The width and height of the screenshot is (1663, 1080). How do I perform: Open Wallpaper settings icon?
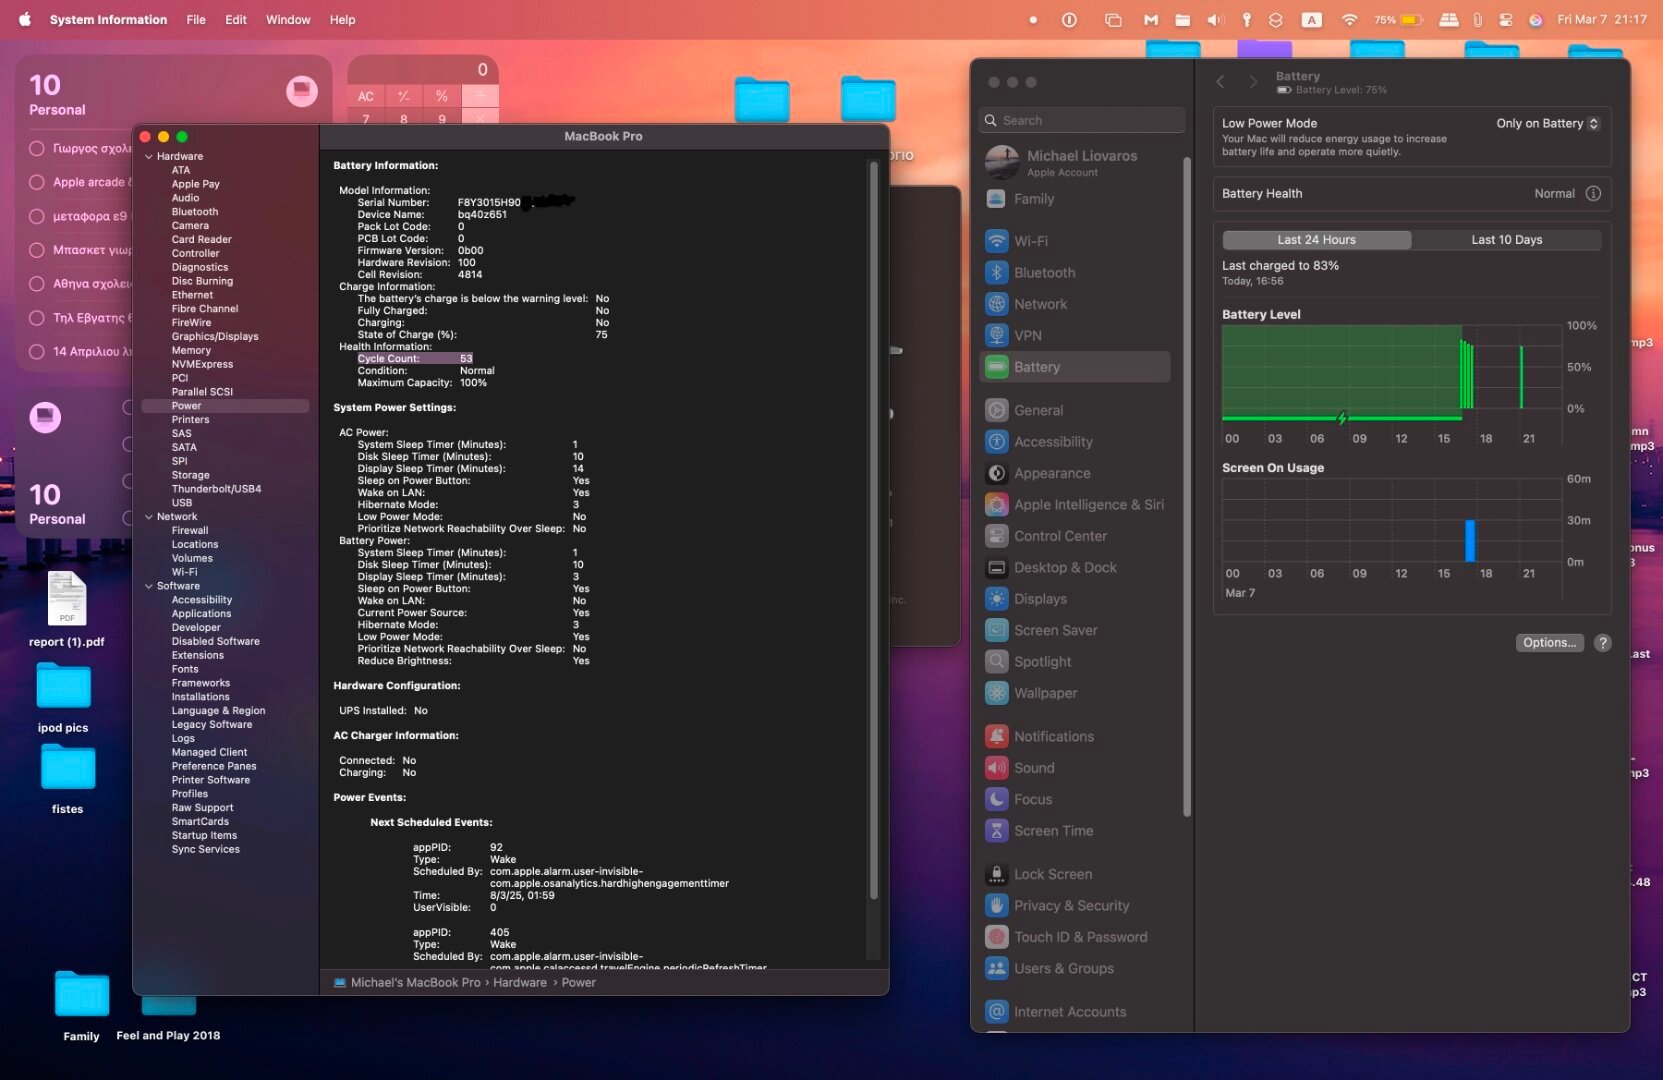[996, 693]
